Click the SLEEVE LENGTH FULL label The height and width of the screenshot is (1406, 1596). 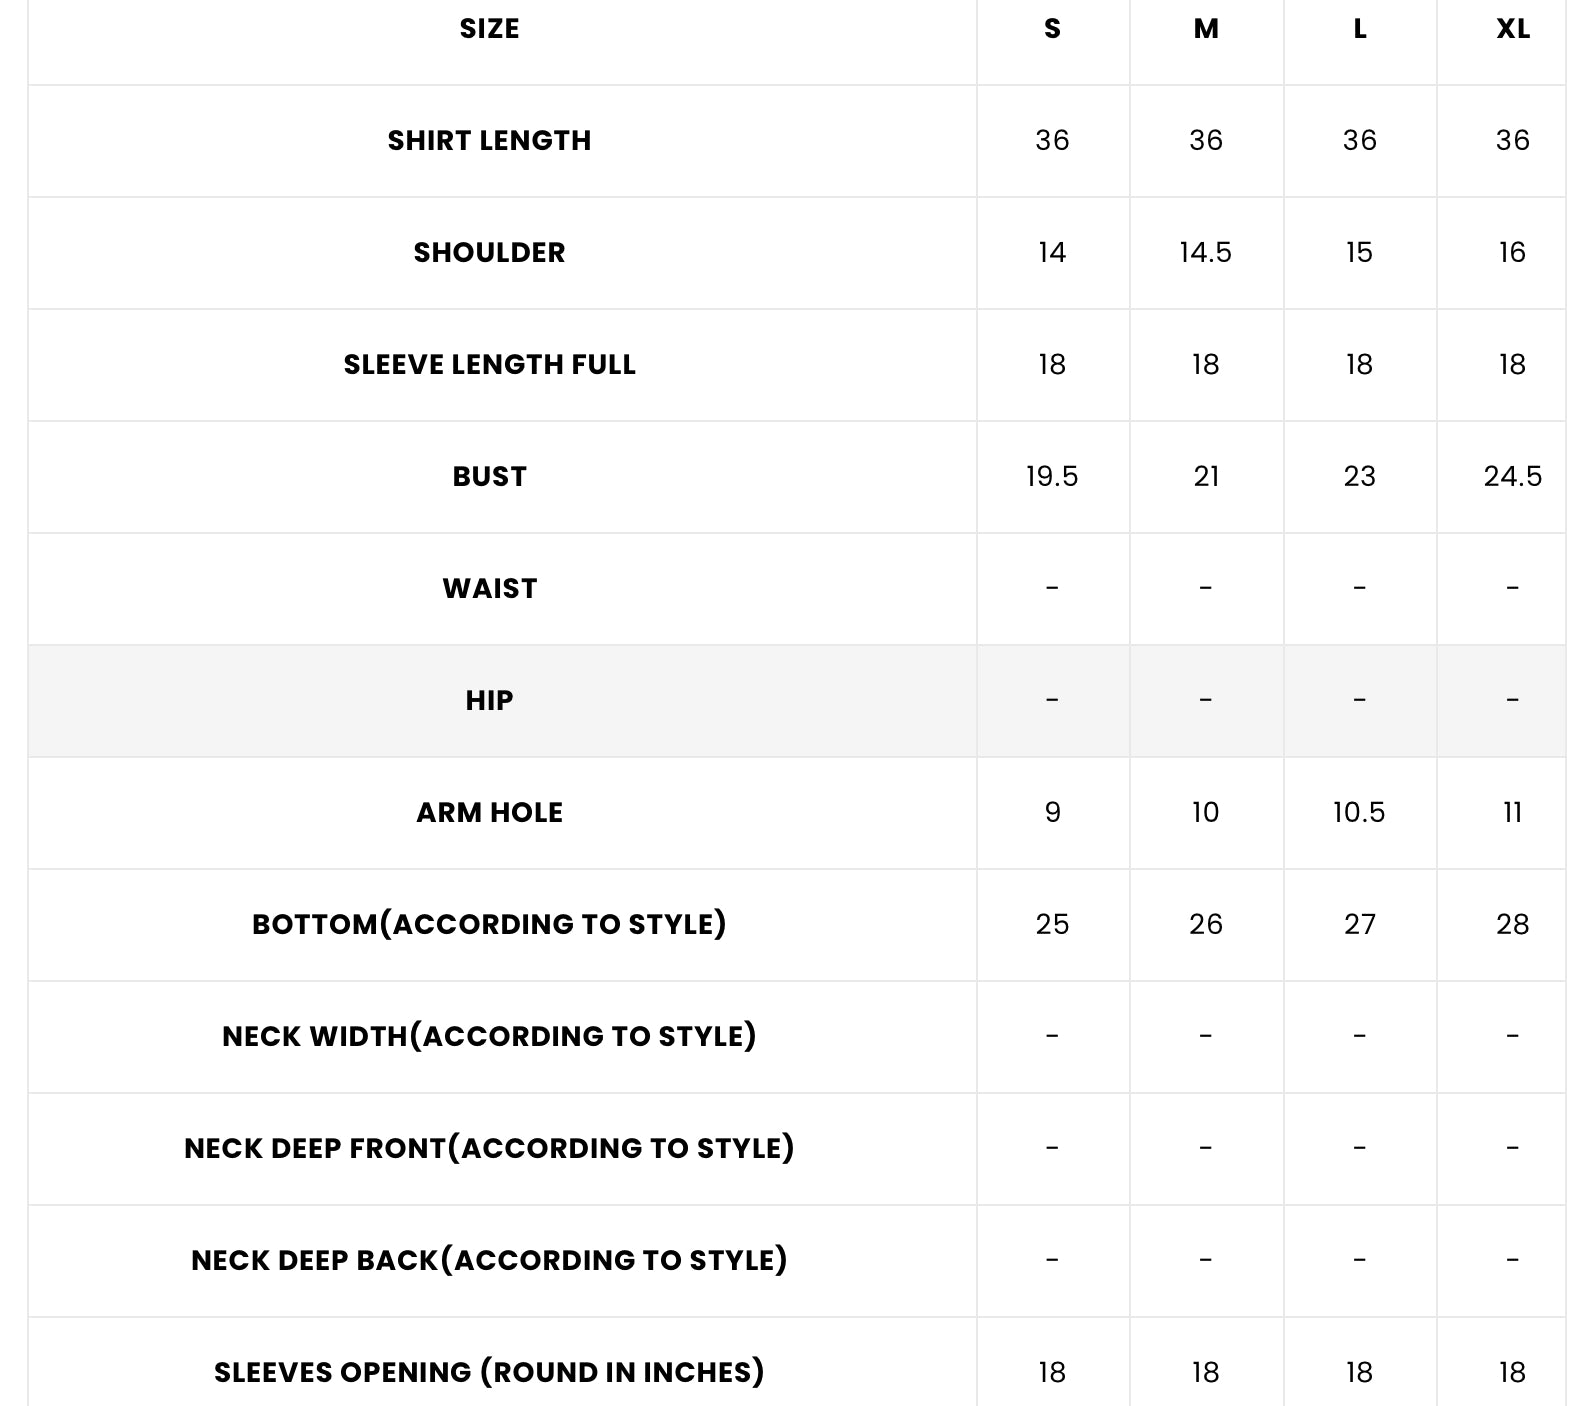click(489, 364)
